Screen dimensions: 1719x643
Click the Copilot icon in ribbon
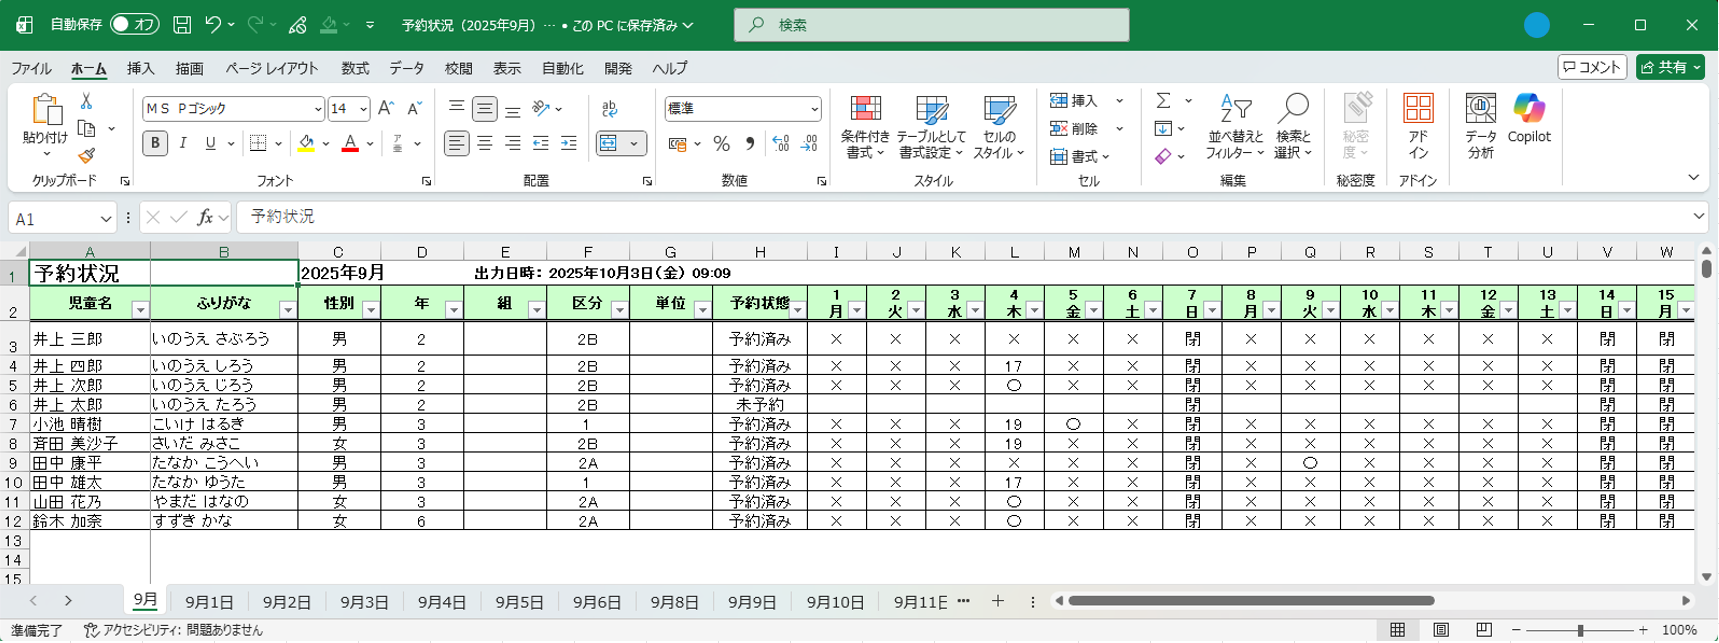coord(1528,118)
